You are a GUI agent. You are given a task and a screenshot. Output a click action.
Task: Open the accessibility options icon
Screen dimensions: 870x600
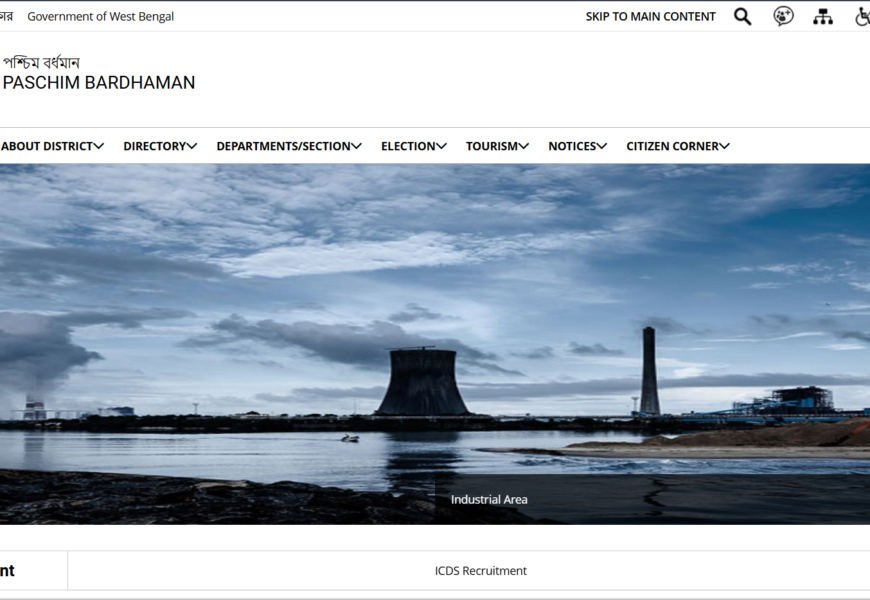862,16
